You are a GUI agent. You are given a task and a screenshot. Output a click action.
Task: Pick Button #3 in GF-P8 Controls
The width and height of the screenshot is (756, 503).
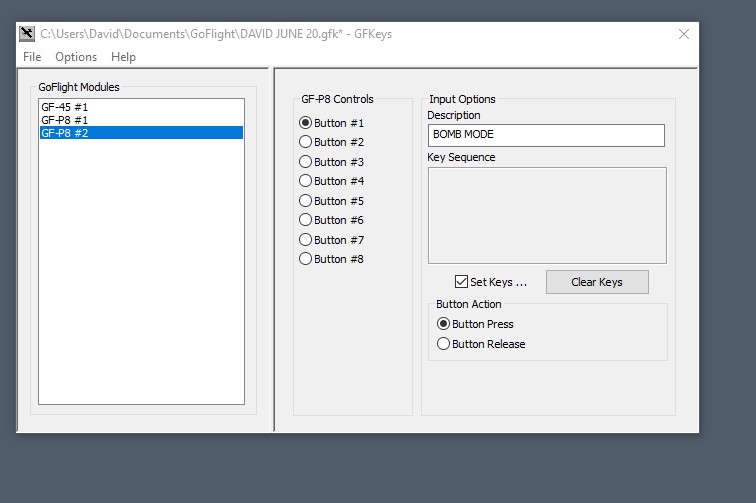tap(306, 162)
